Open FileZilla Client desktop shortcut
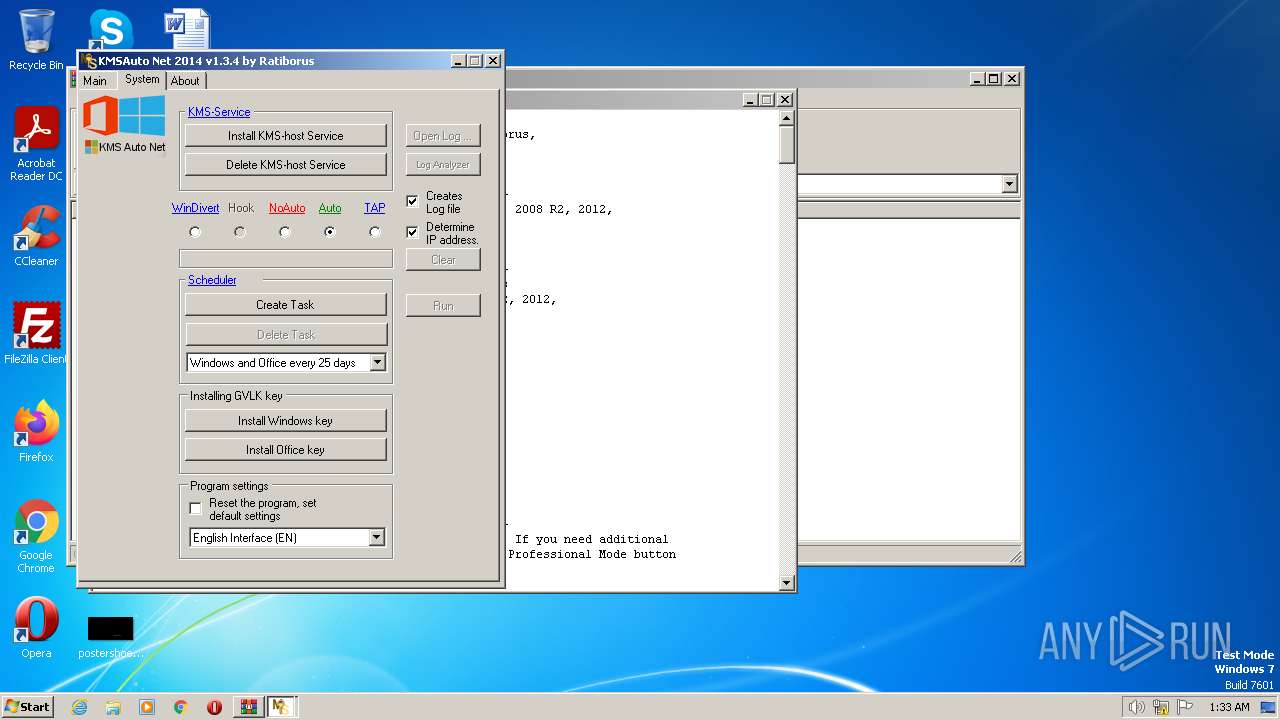Image resolution: width=1280 pixels, height=720 pixels. (x=36, y=333)
